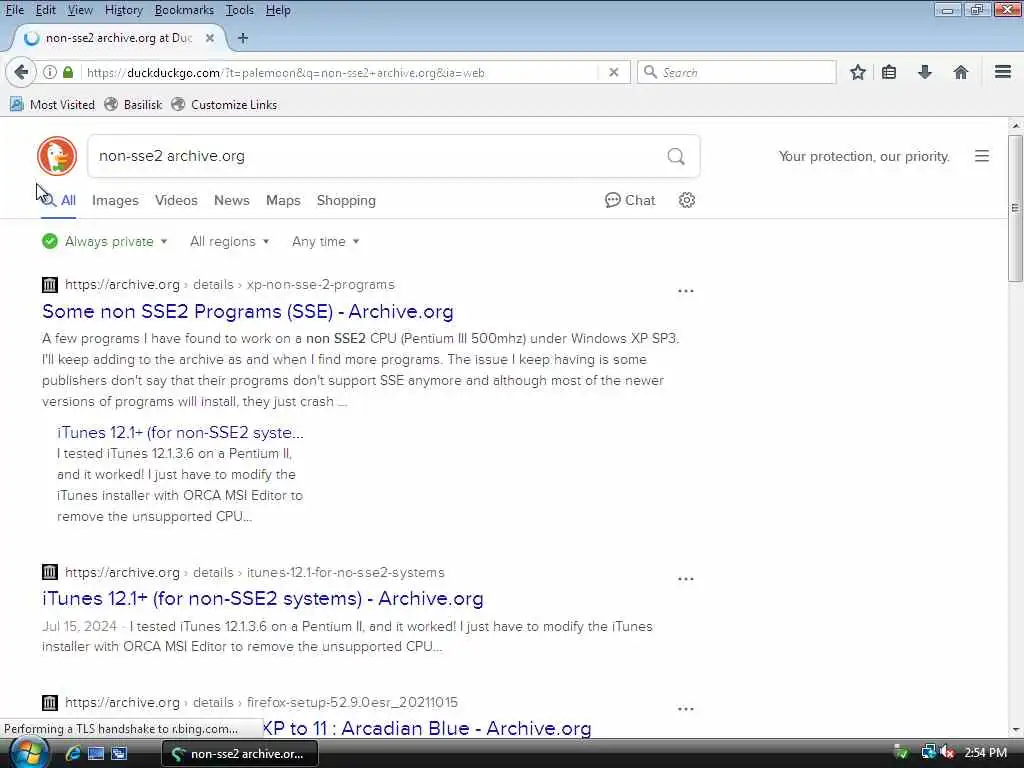Open the Tools menu

pos(240,10)
